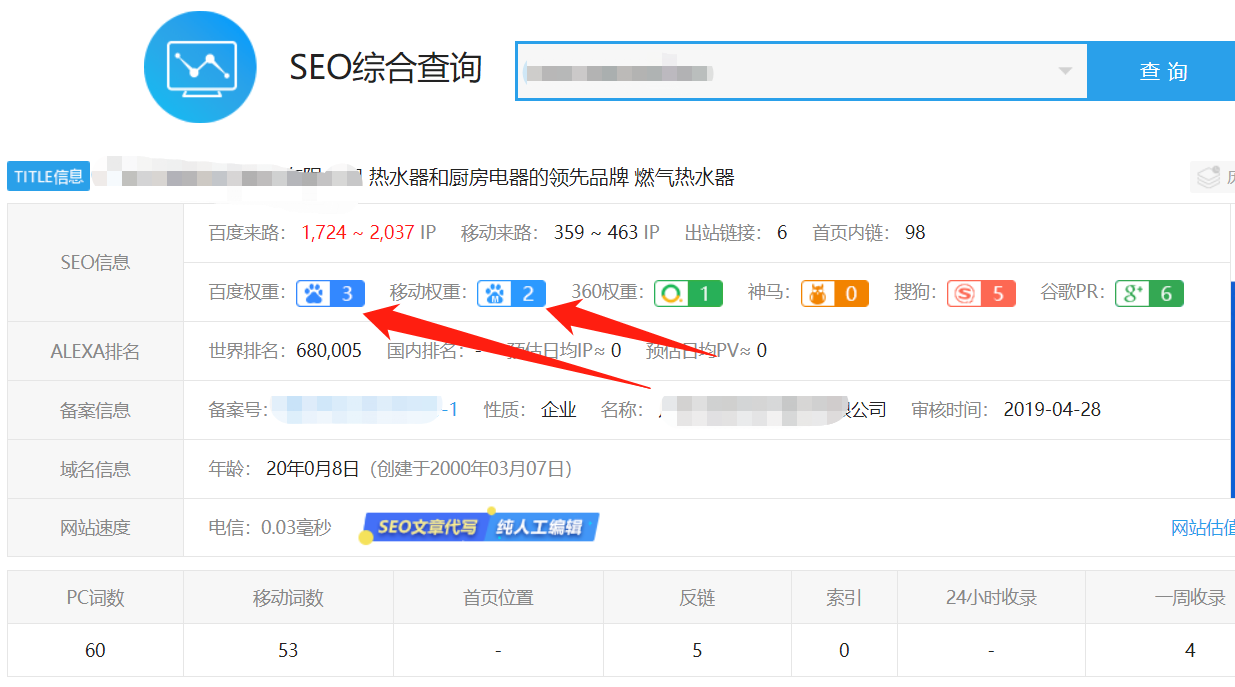Click the 一周收录 value 4
1235x687 pixels.
(x=1189, y=650)
